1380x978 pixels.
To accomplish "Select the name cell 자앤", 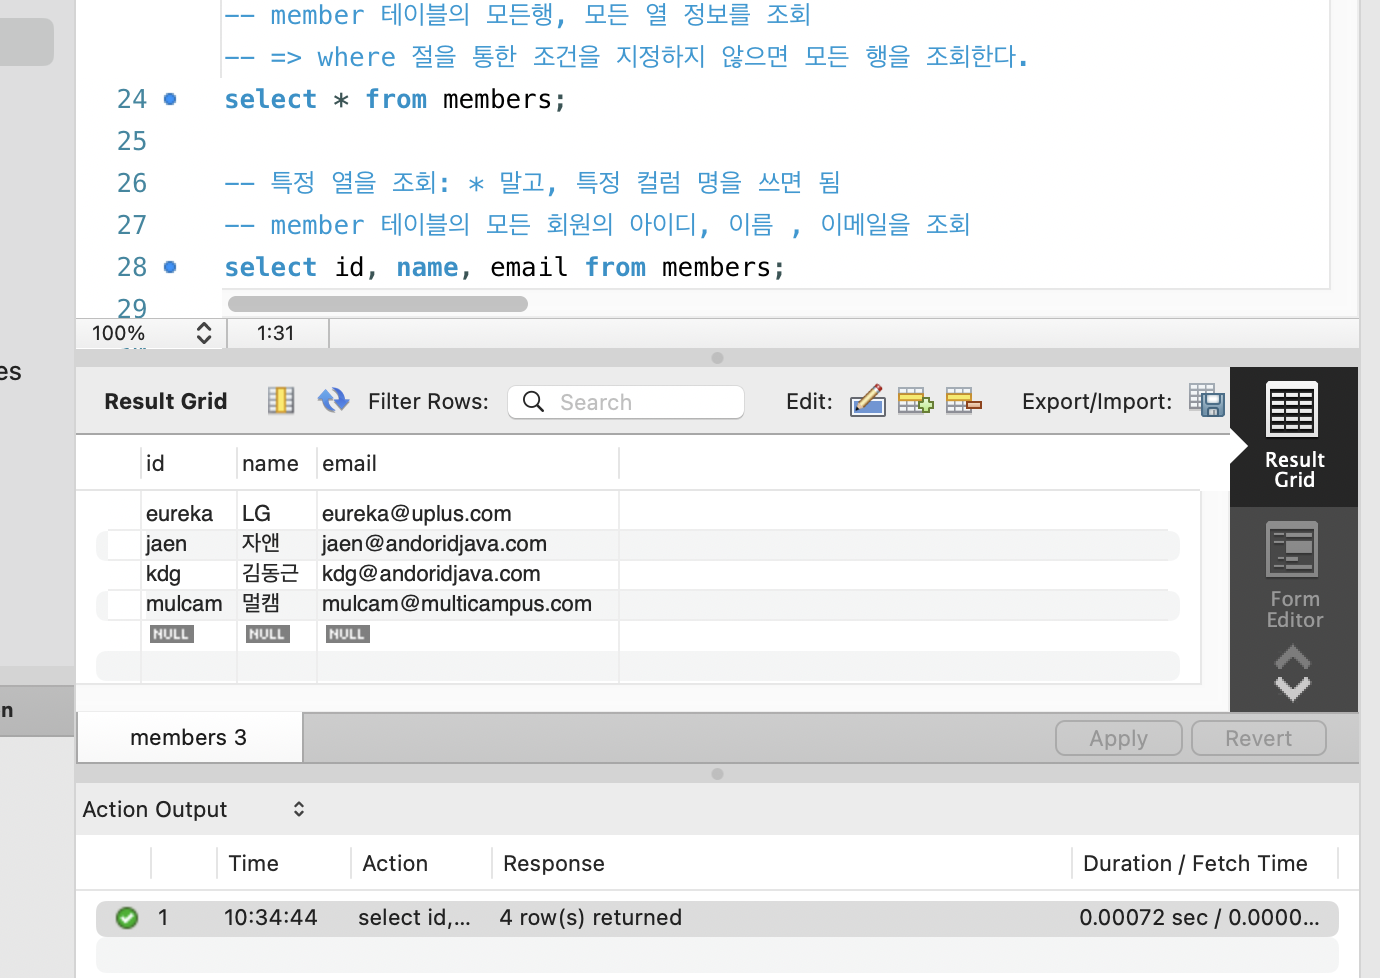I will [277, 544].
